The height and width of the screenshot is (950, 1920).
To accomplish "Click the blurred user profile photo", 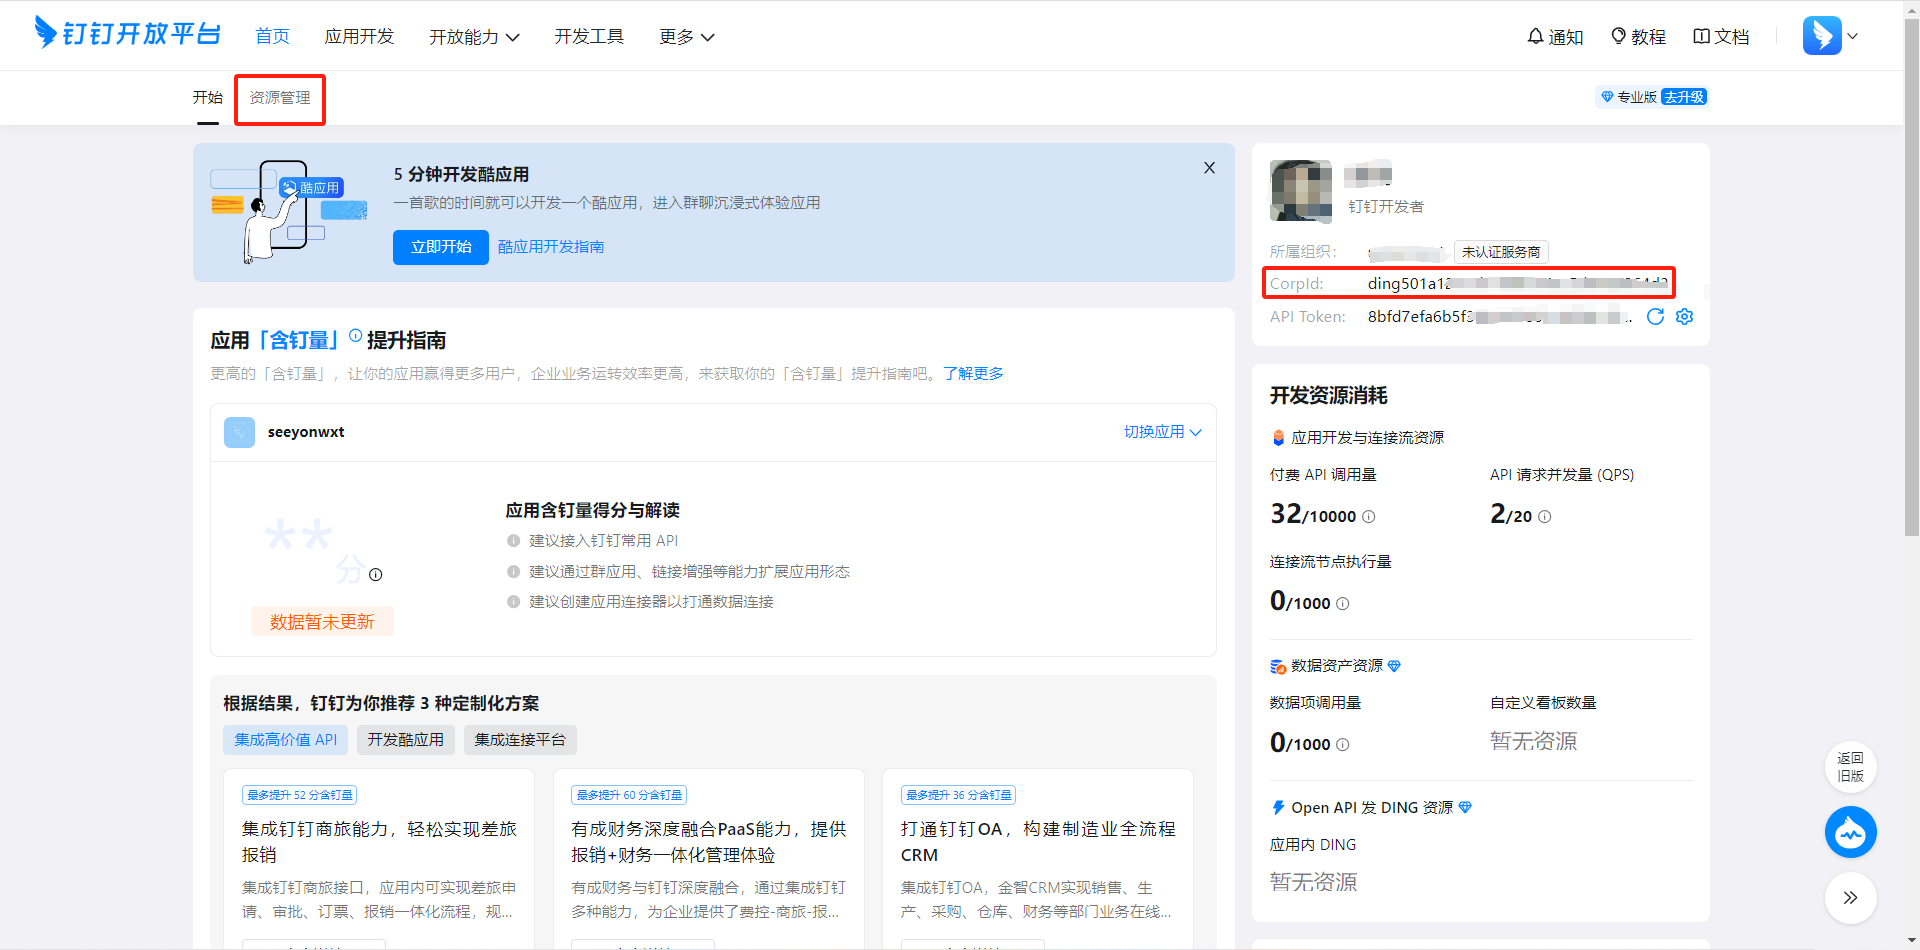I will point(1301,191).
